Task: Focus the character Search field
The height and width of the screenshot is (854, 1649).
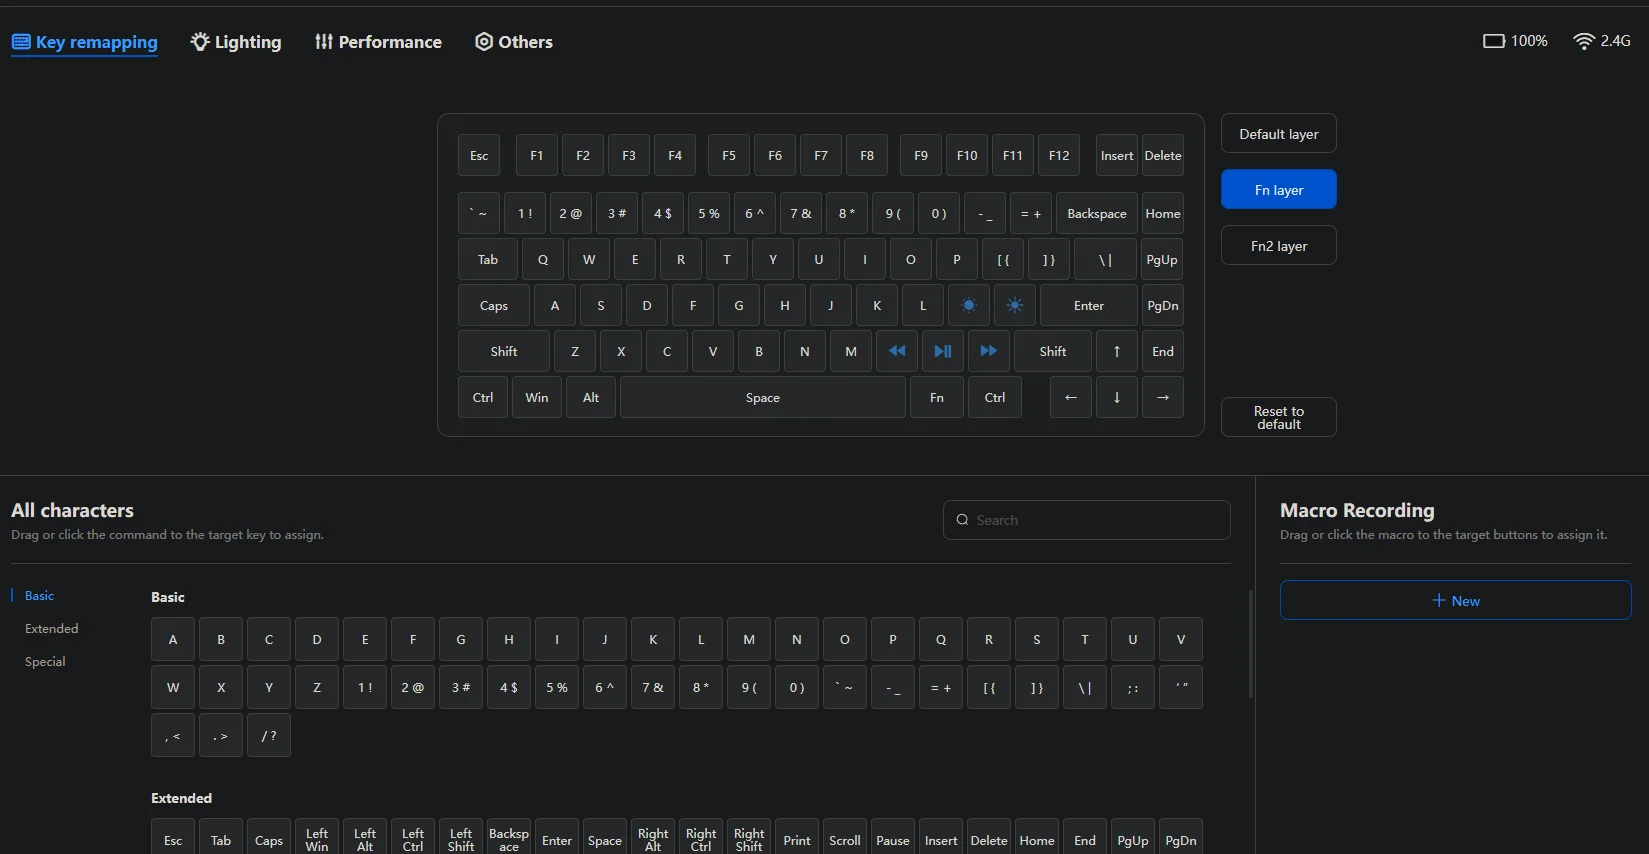Action: pos(1086,520)
